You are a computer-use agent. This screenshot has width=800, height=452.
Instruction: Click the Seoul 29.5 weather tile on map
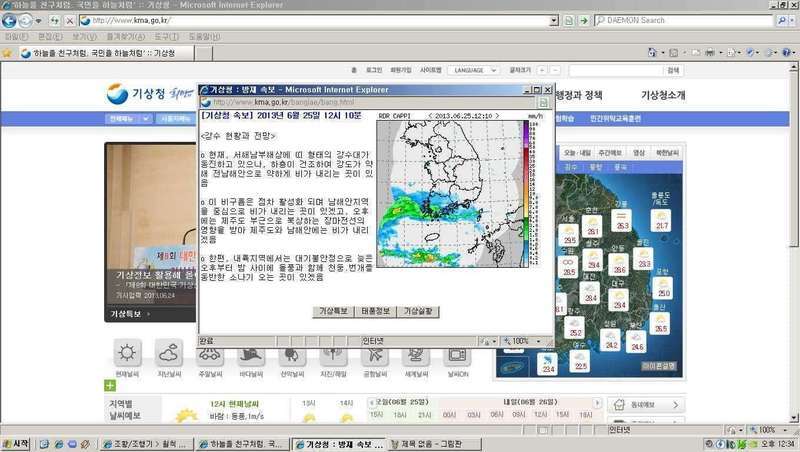pyautogui.click(x=569, y=235)
